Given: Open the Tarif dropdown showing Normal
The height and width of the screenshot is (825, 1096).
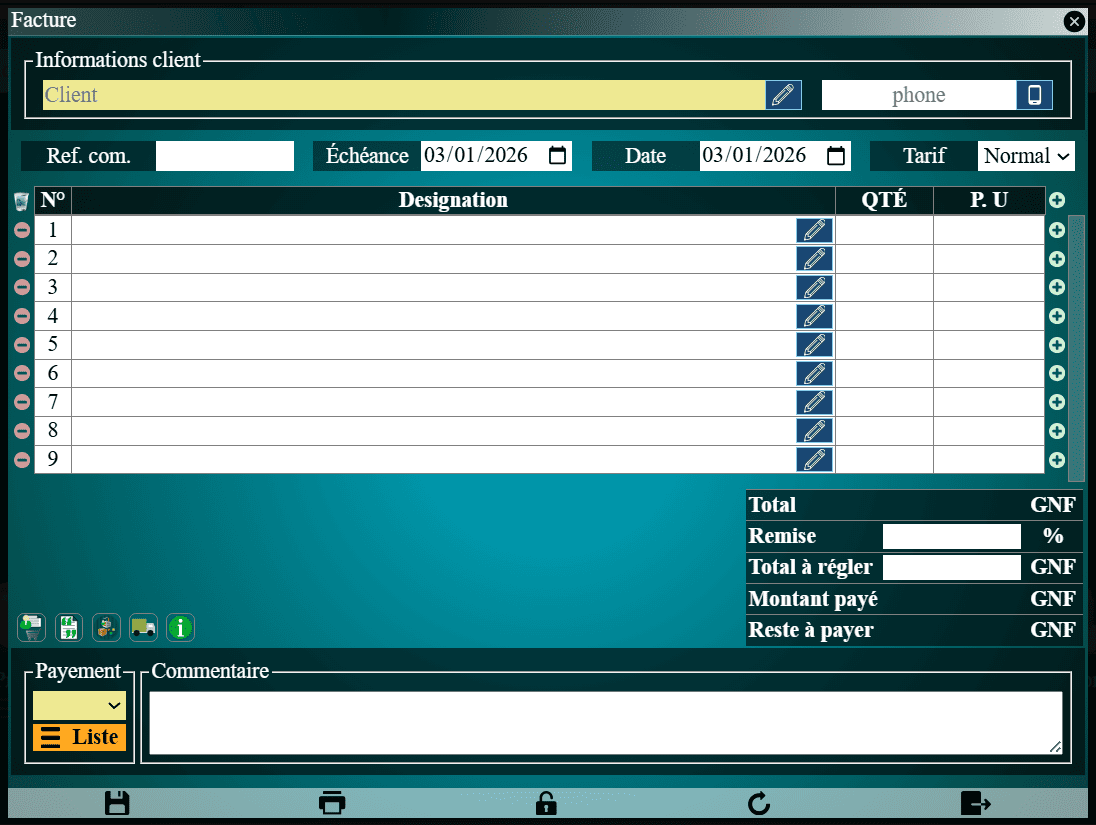Looking at the screenshot, I should coord(1026,156).
